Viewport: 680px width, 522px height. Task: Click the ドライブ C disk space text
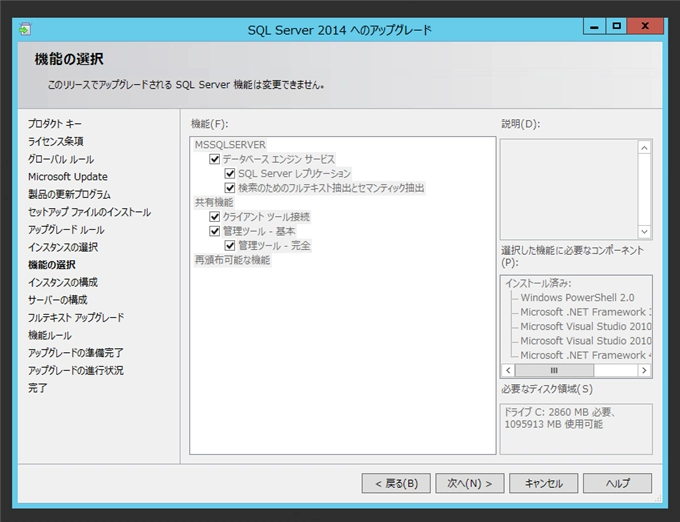tap(559, 418)
